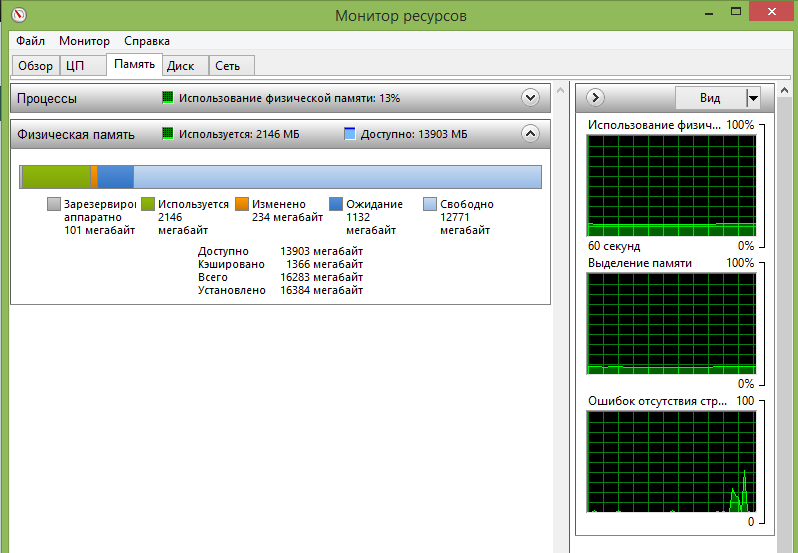Click scroll up arrow of graphs pane scrollbar
The width and height of the screenshot is (798, 553).
coord(784,91)
